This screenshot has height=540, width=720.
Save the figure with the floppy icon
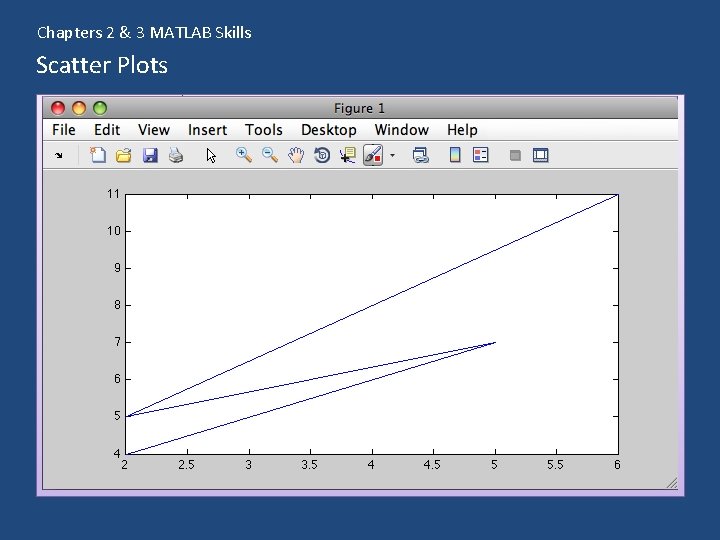point(150,155)
